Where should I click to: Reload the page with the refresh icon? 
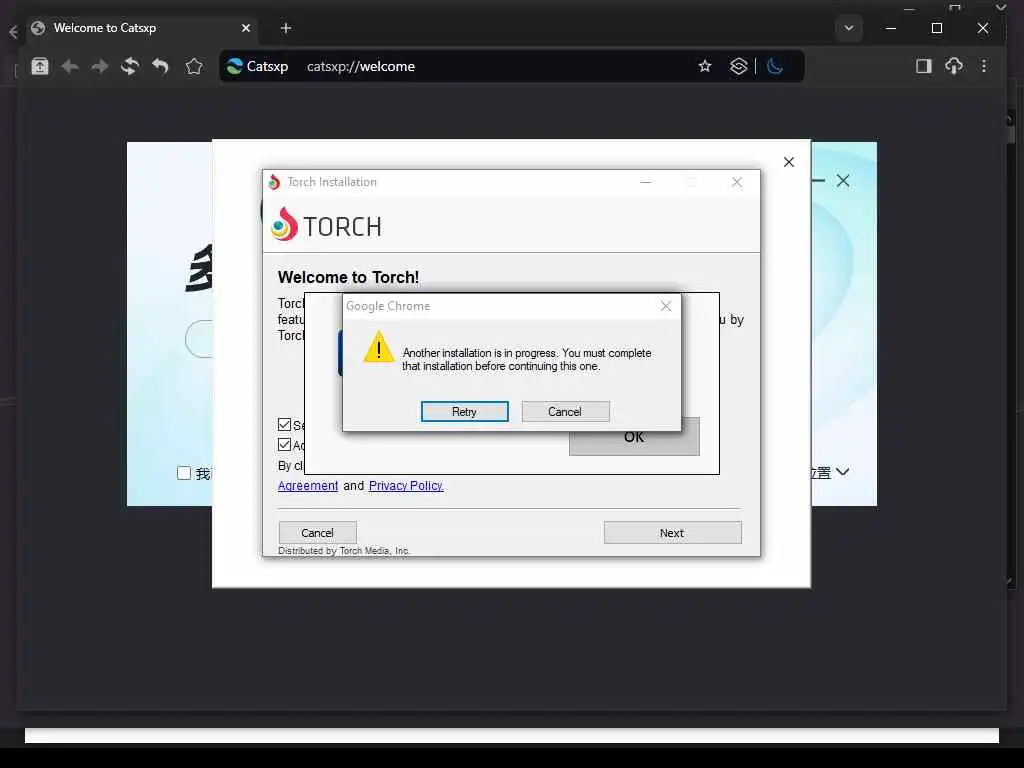click(x=130, y=66)
